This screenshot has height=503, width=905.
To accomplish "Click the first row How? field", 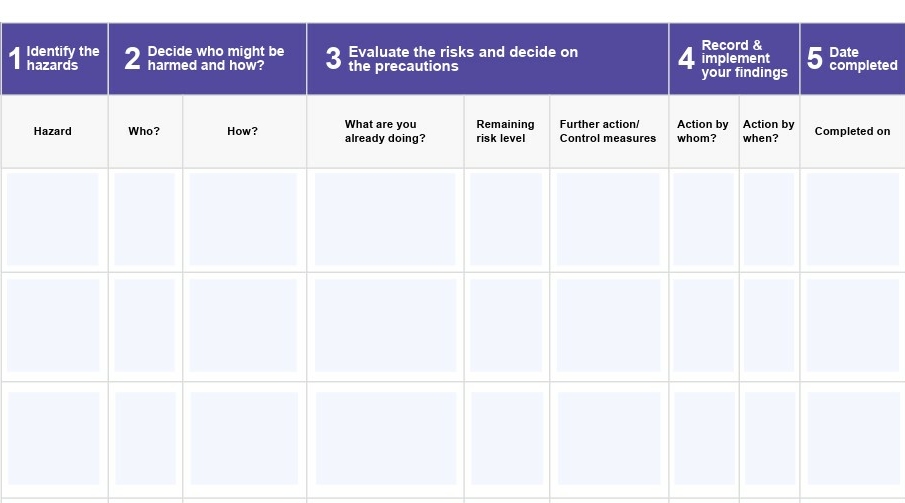I will [243, 219].
